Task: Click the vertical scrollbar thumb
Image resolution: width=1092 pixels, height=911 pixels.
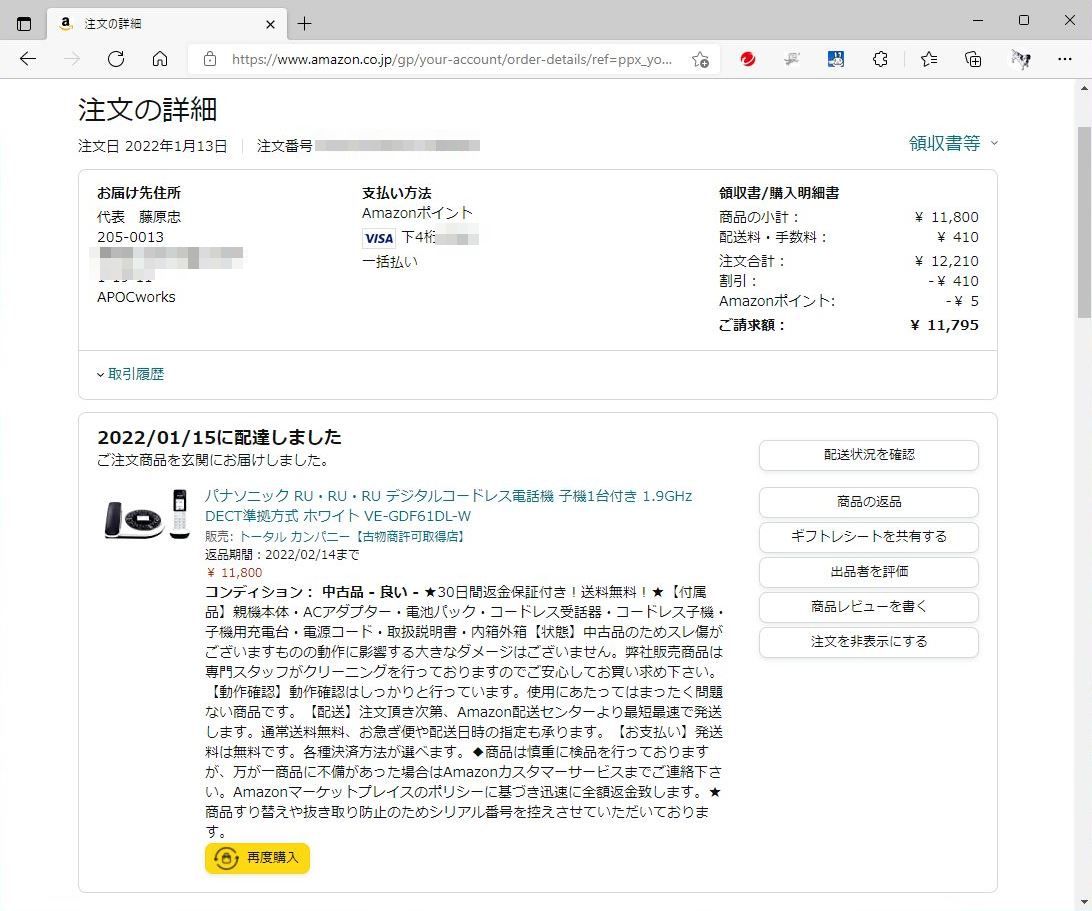Action: [x=1084, y=223]
